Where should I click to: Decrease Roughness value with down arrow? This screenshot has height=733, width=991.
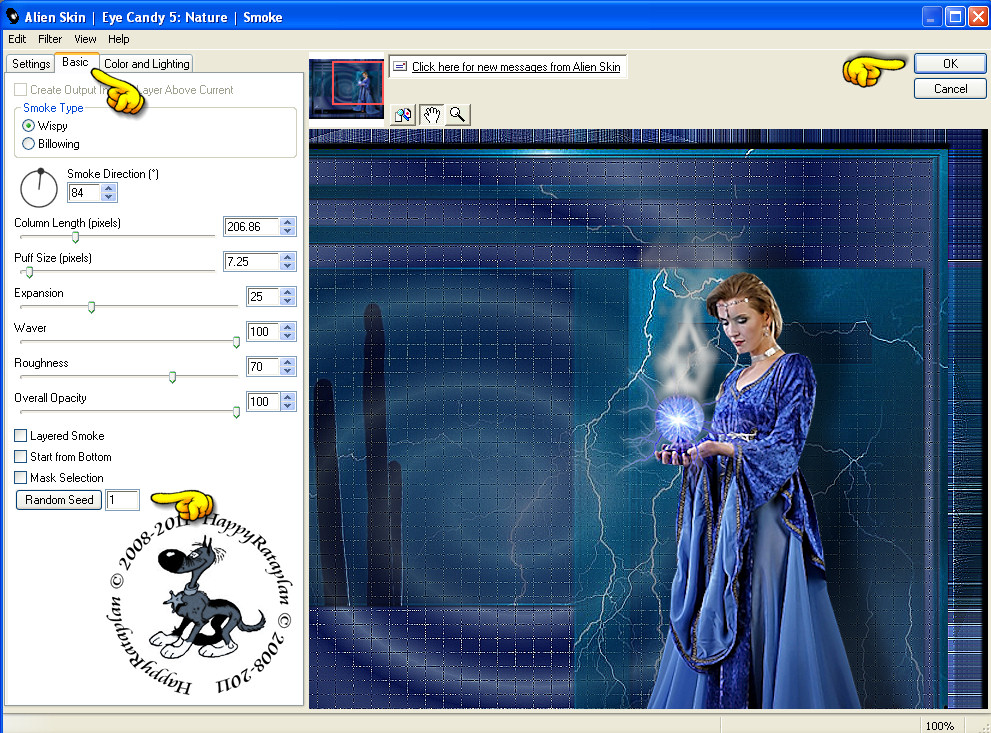pos(288,370)
